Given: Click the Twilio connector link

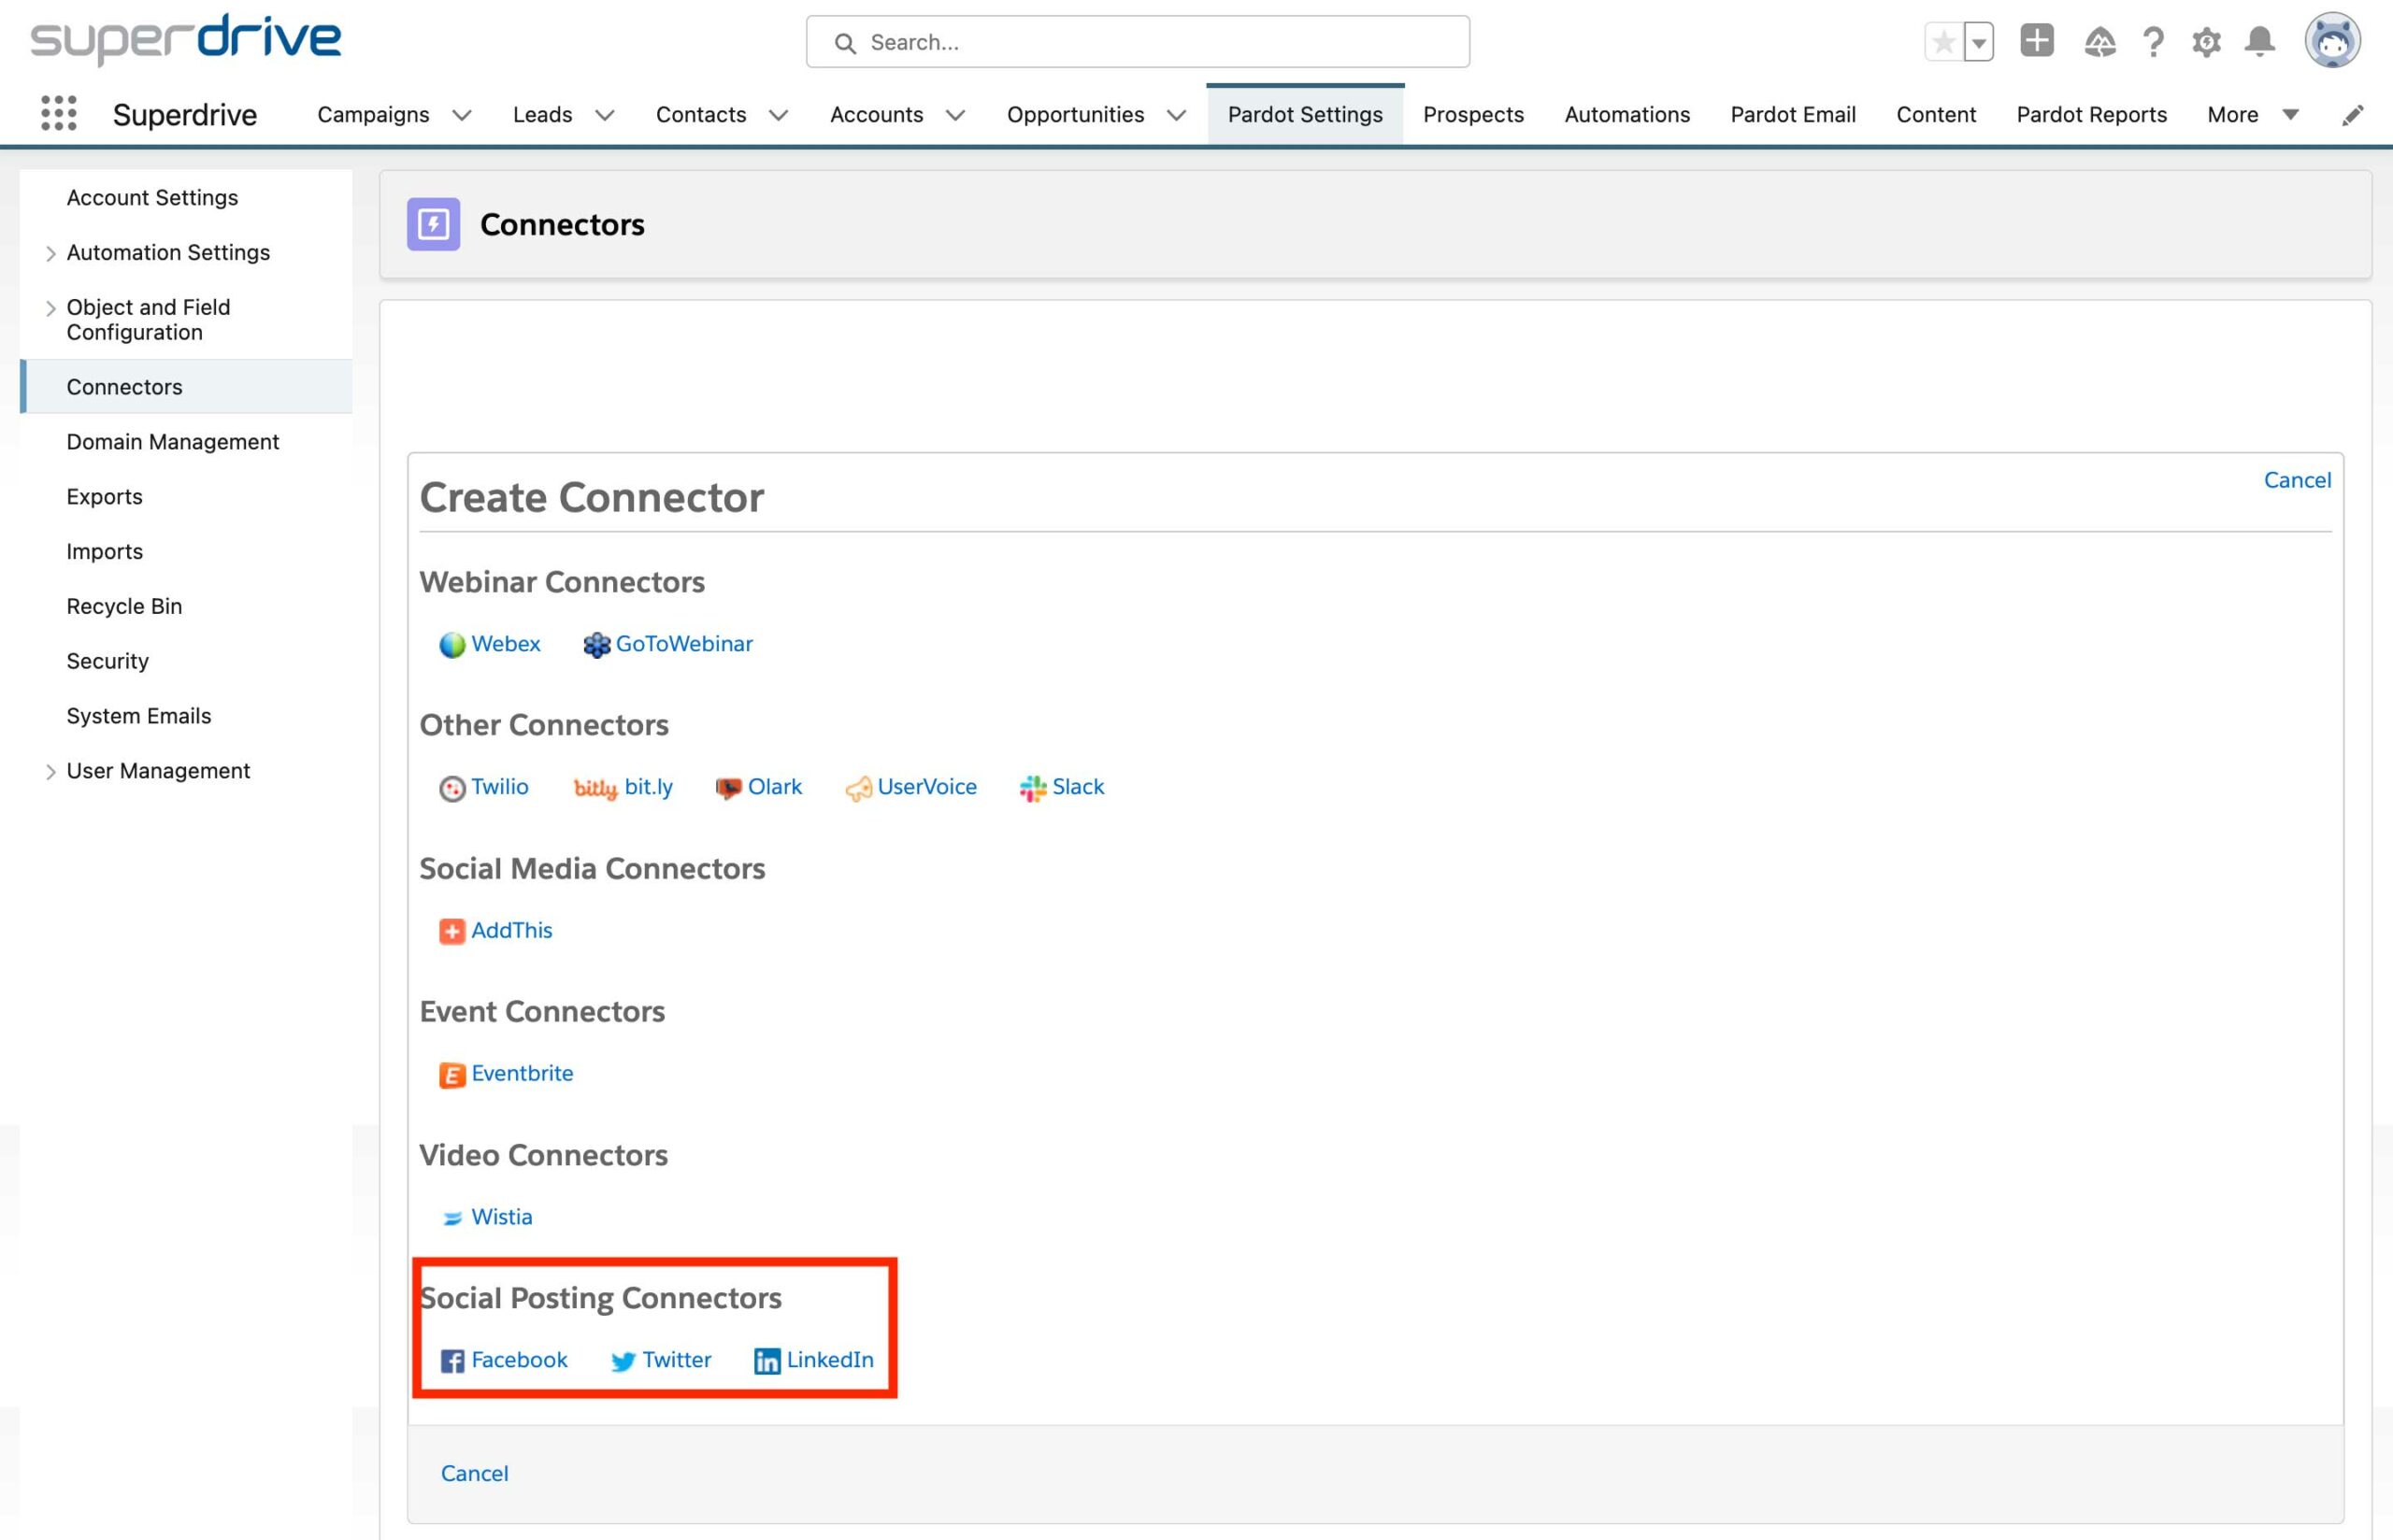Looking at the screenshot, I should point(499,787).
